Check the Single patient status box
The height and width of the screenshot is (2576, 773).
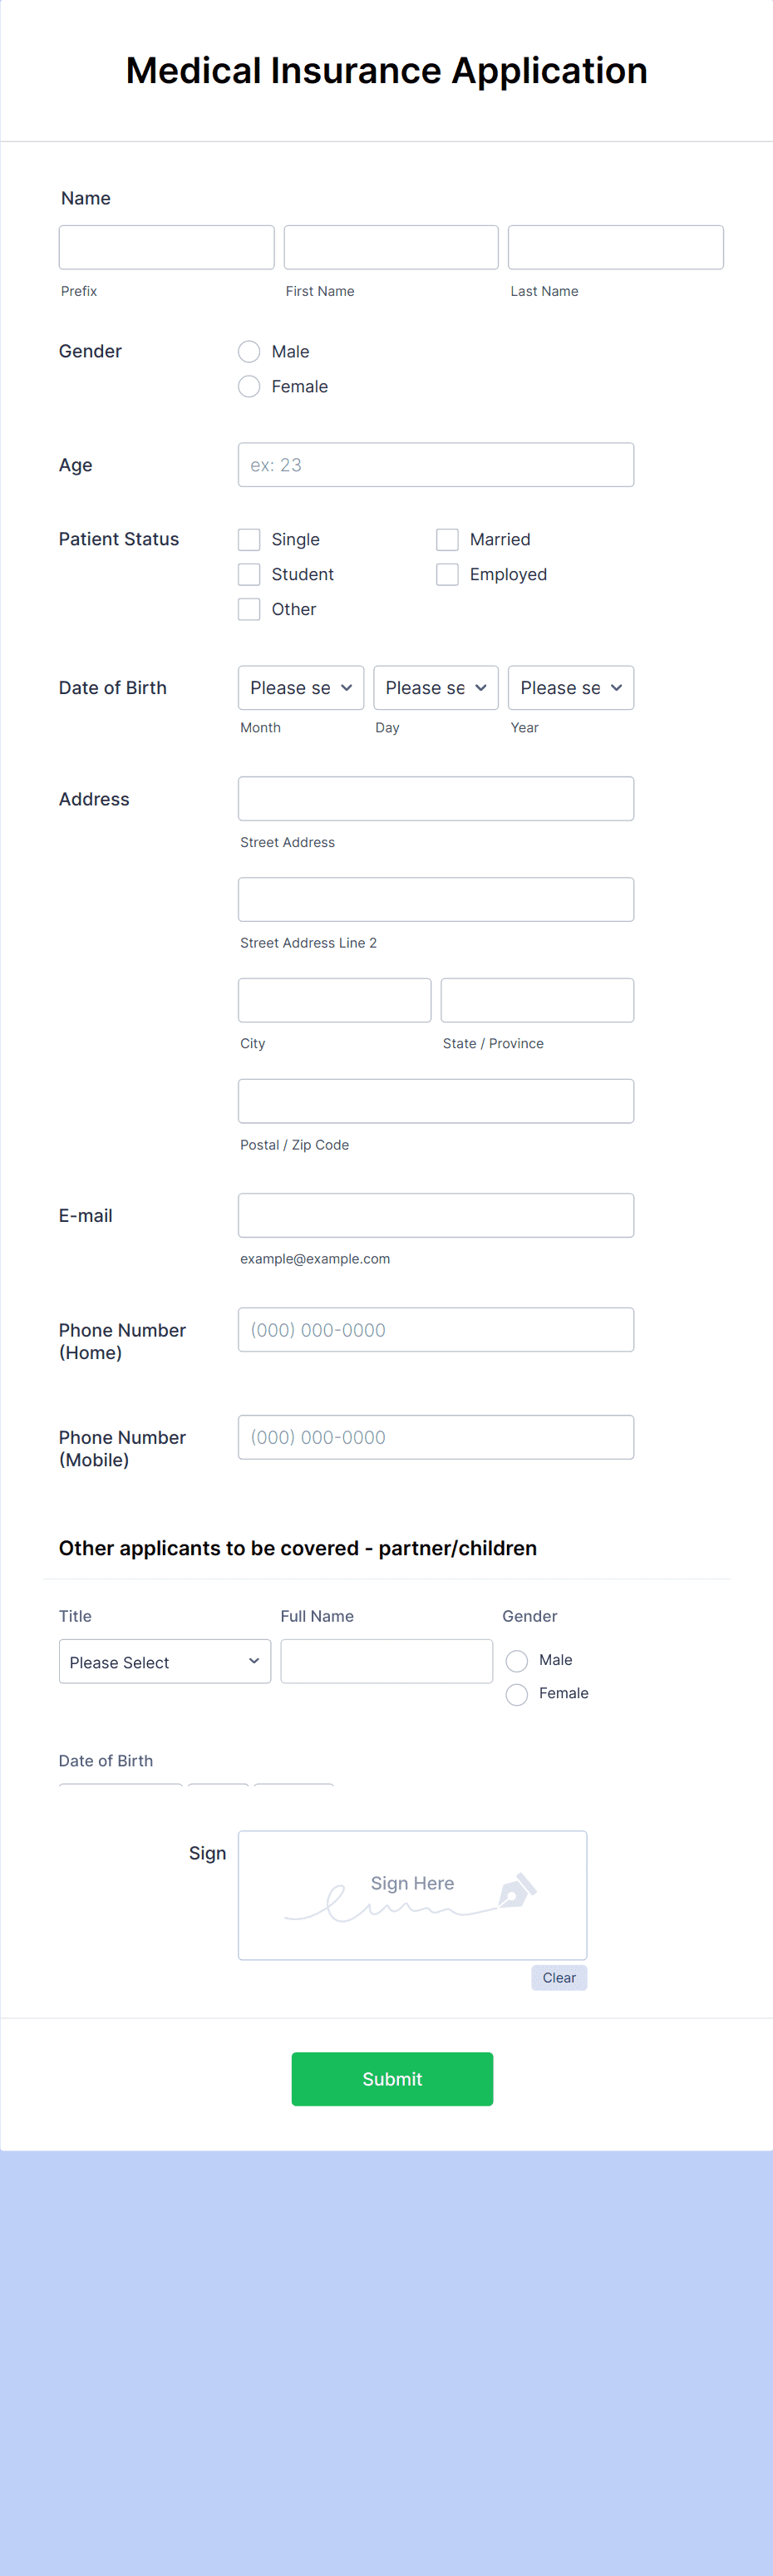(x=249, y=539)
